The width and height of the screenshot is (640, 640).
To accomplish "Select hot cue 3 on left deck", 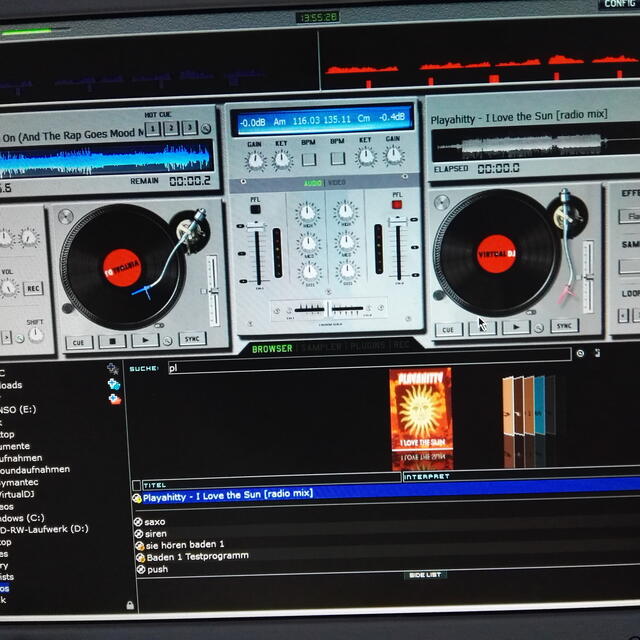I will coord(189,128).
